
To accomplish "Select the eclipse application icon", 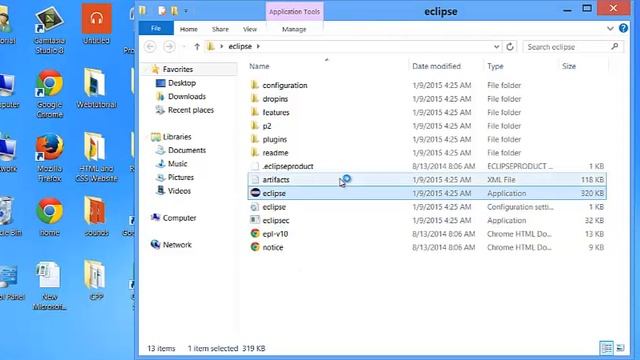I will pos(255,193).
